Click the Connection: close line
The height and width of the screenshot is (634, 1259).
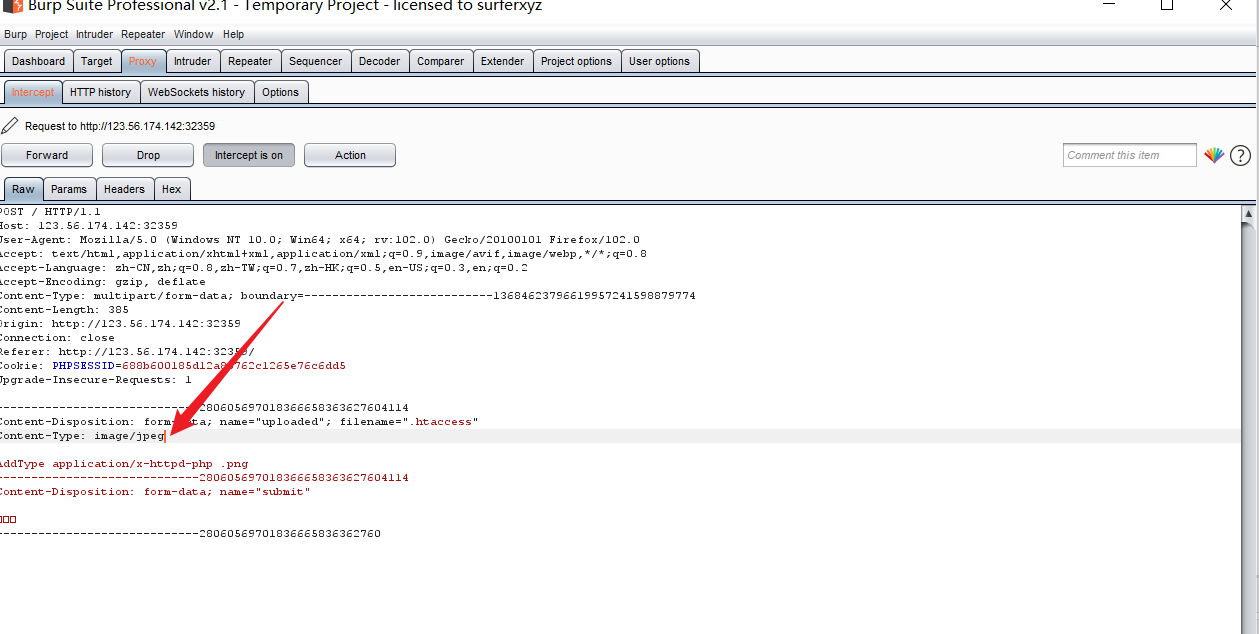57,338
